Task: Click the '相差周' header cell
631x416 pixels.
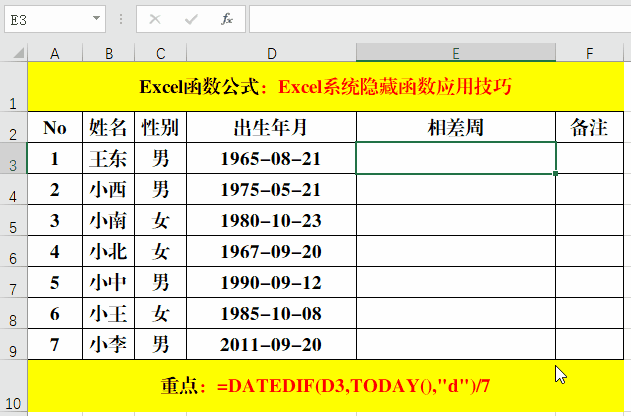Action: point(456,127)
